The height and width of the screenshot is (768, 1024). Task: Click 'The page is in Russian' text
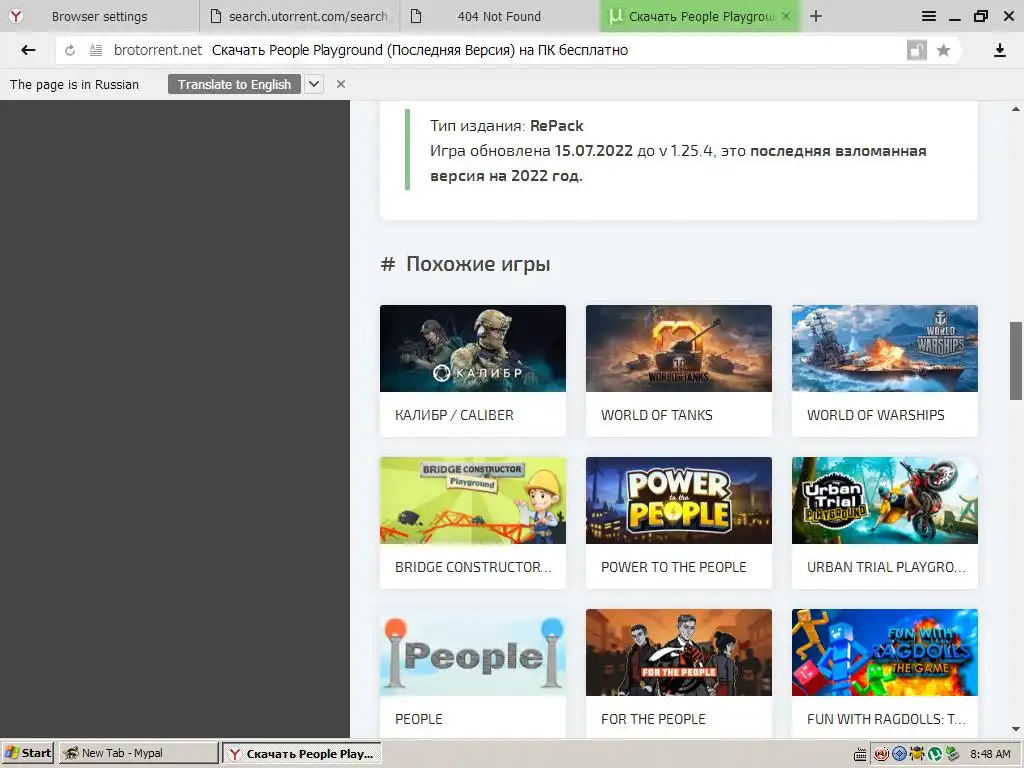tap(74, 85)
